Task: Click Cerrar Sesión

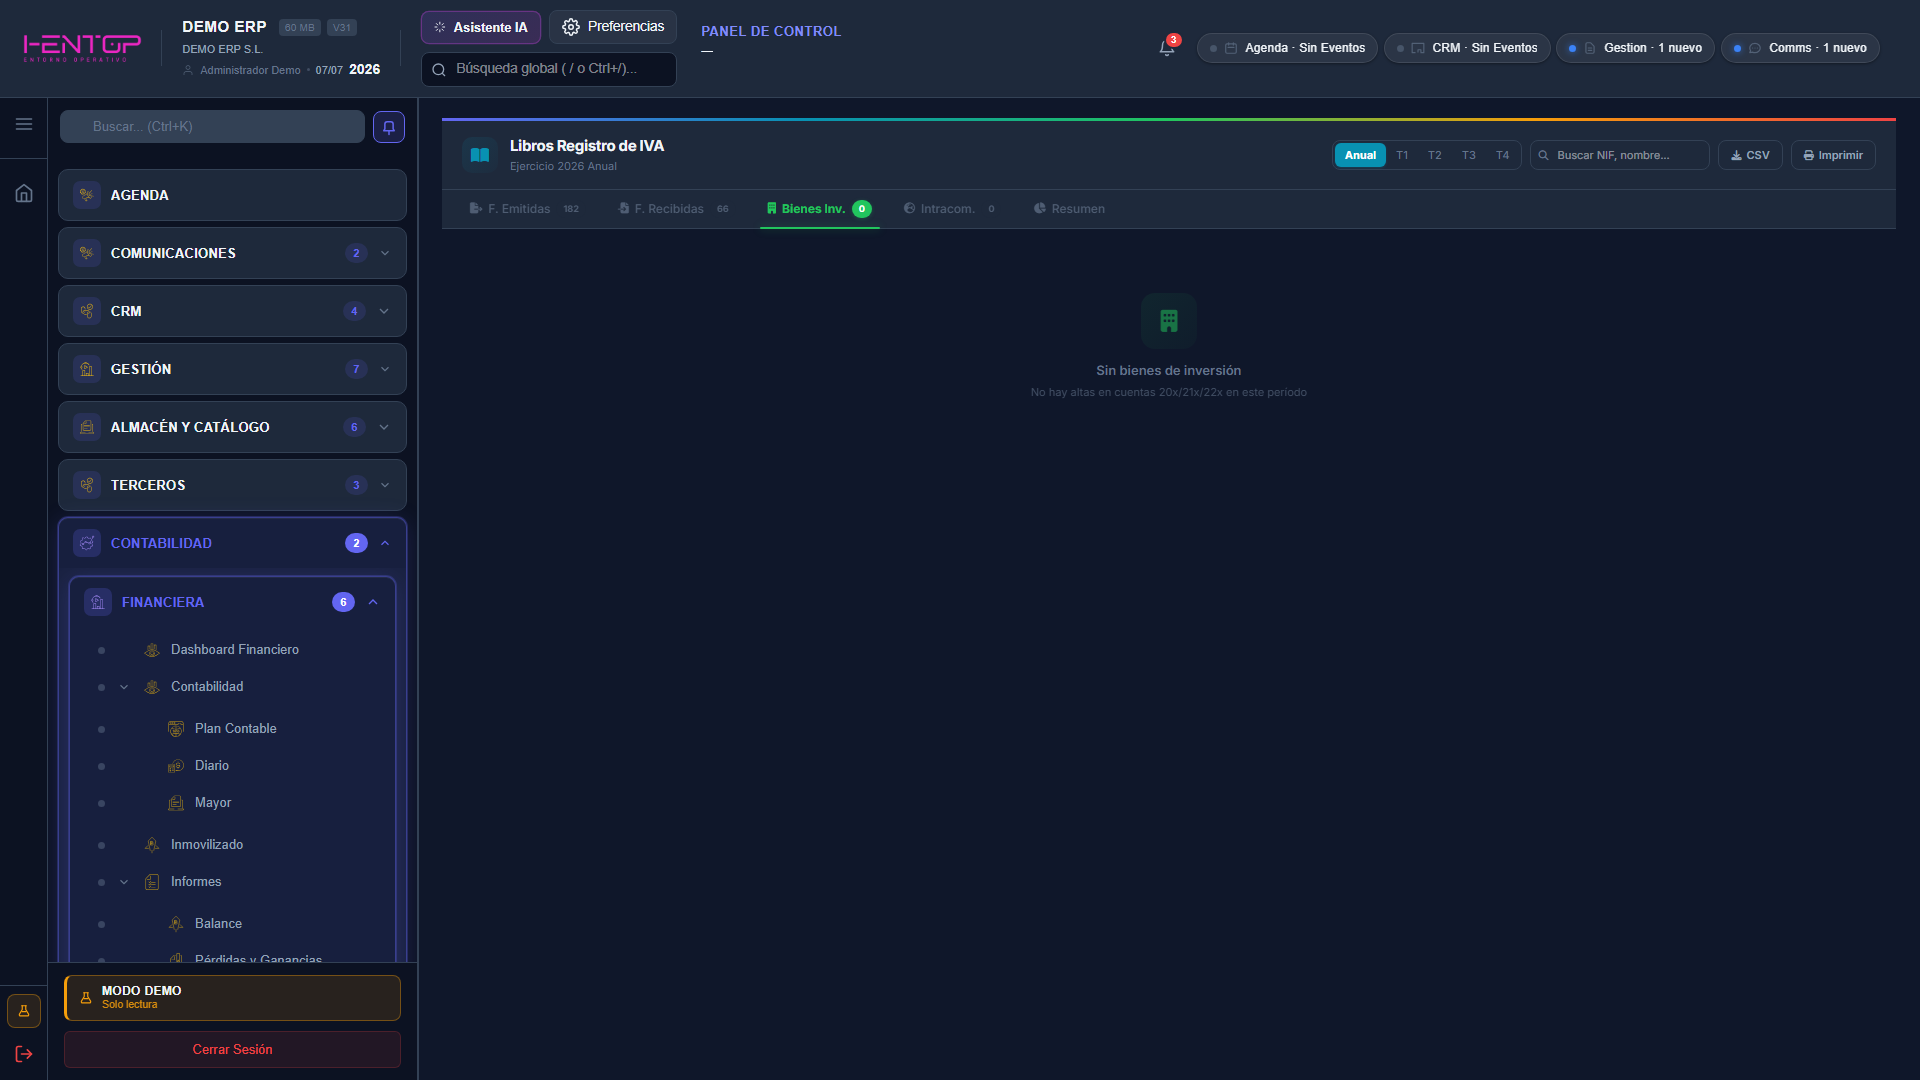Action: tap(232, 1049)
